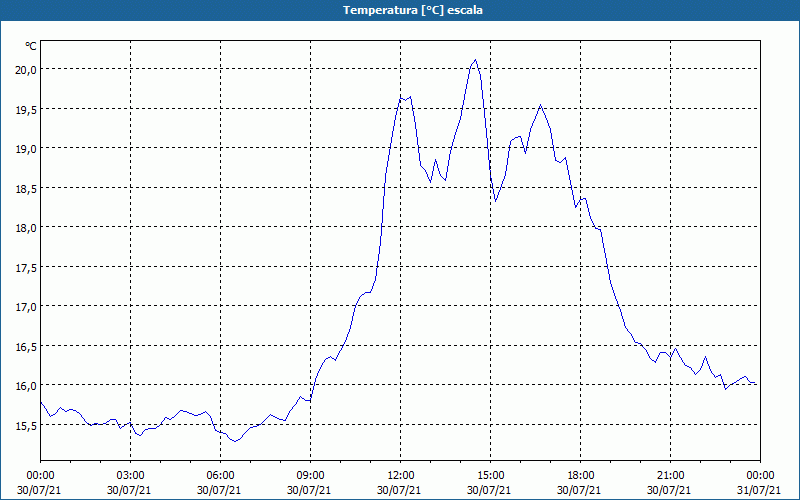The height and width of the screenshot is (500, 800).
Task: Click the 21:00 30/07/21 time label
Action: coord(670,483)
